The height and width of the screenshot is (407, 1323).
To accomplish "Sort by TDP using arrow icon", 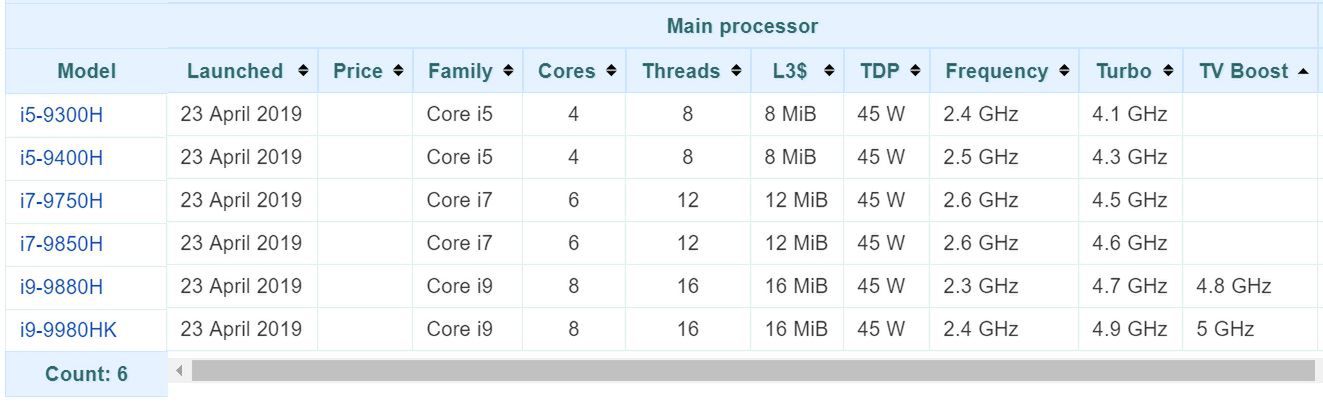I will [x=914, y=71].
